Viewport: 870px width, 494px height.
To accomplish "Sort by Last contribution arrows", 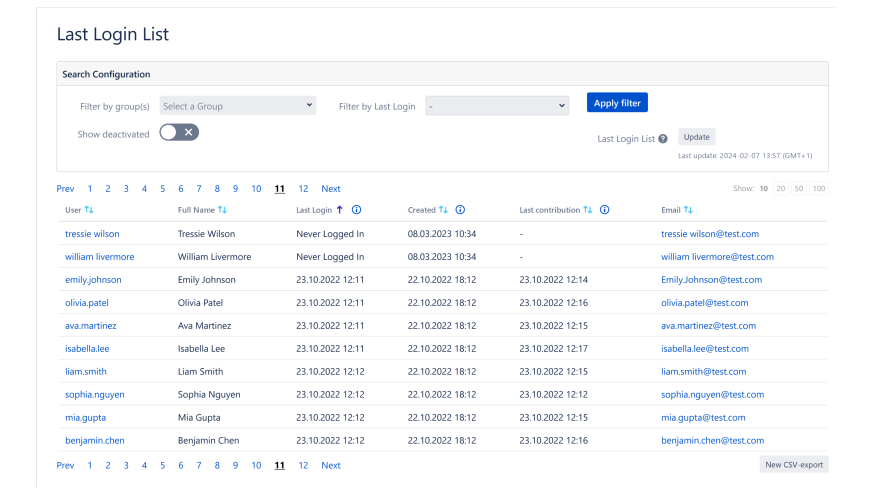I will 588,210.
